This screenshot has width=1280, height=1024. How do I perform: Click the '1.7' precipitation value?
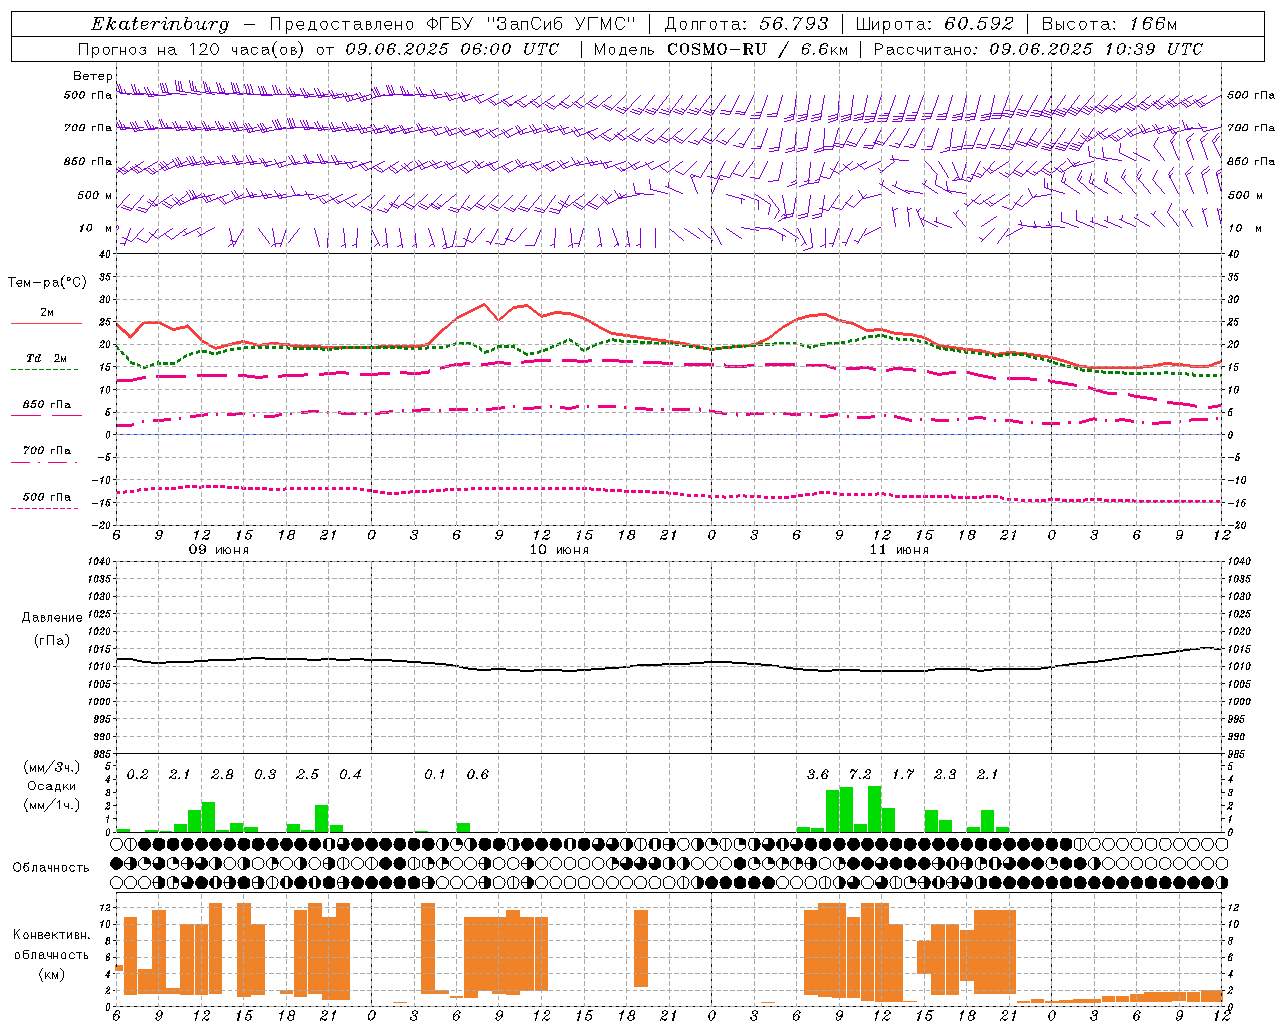tap(903, 775)
